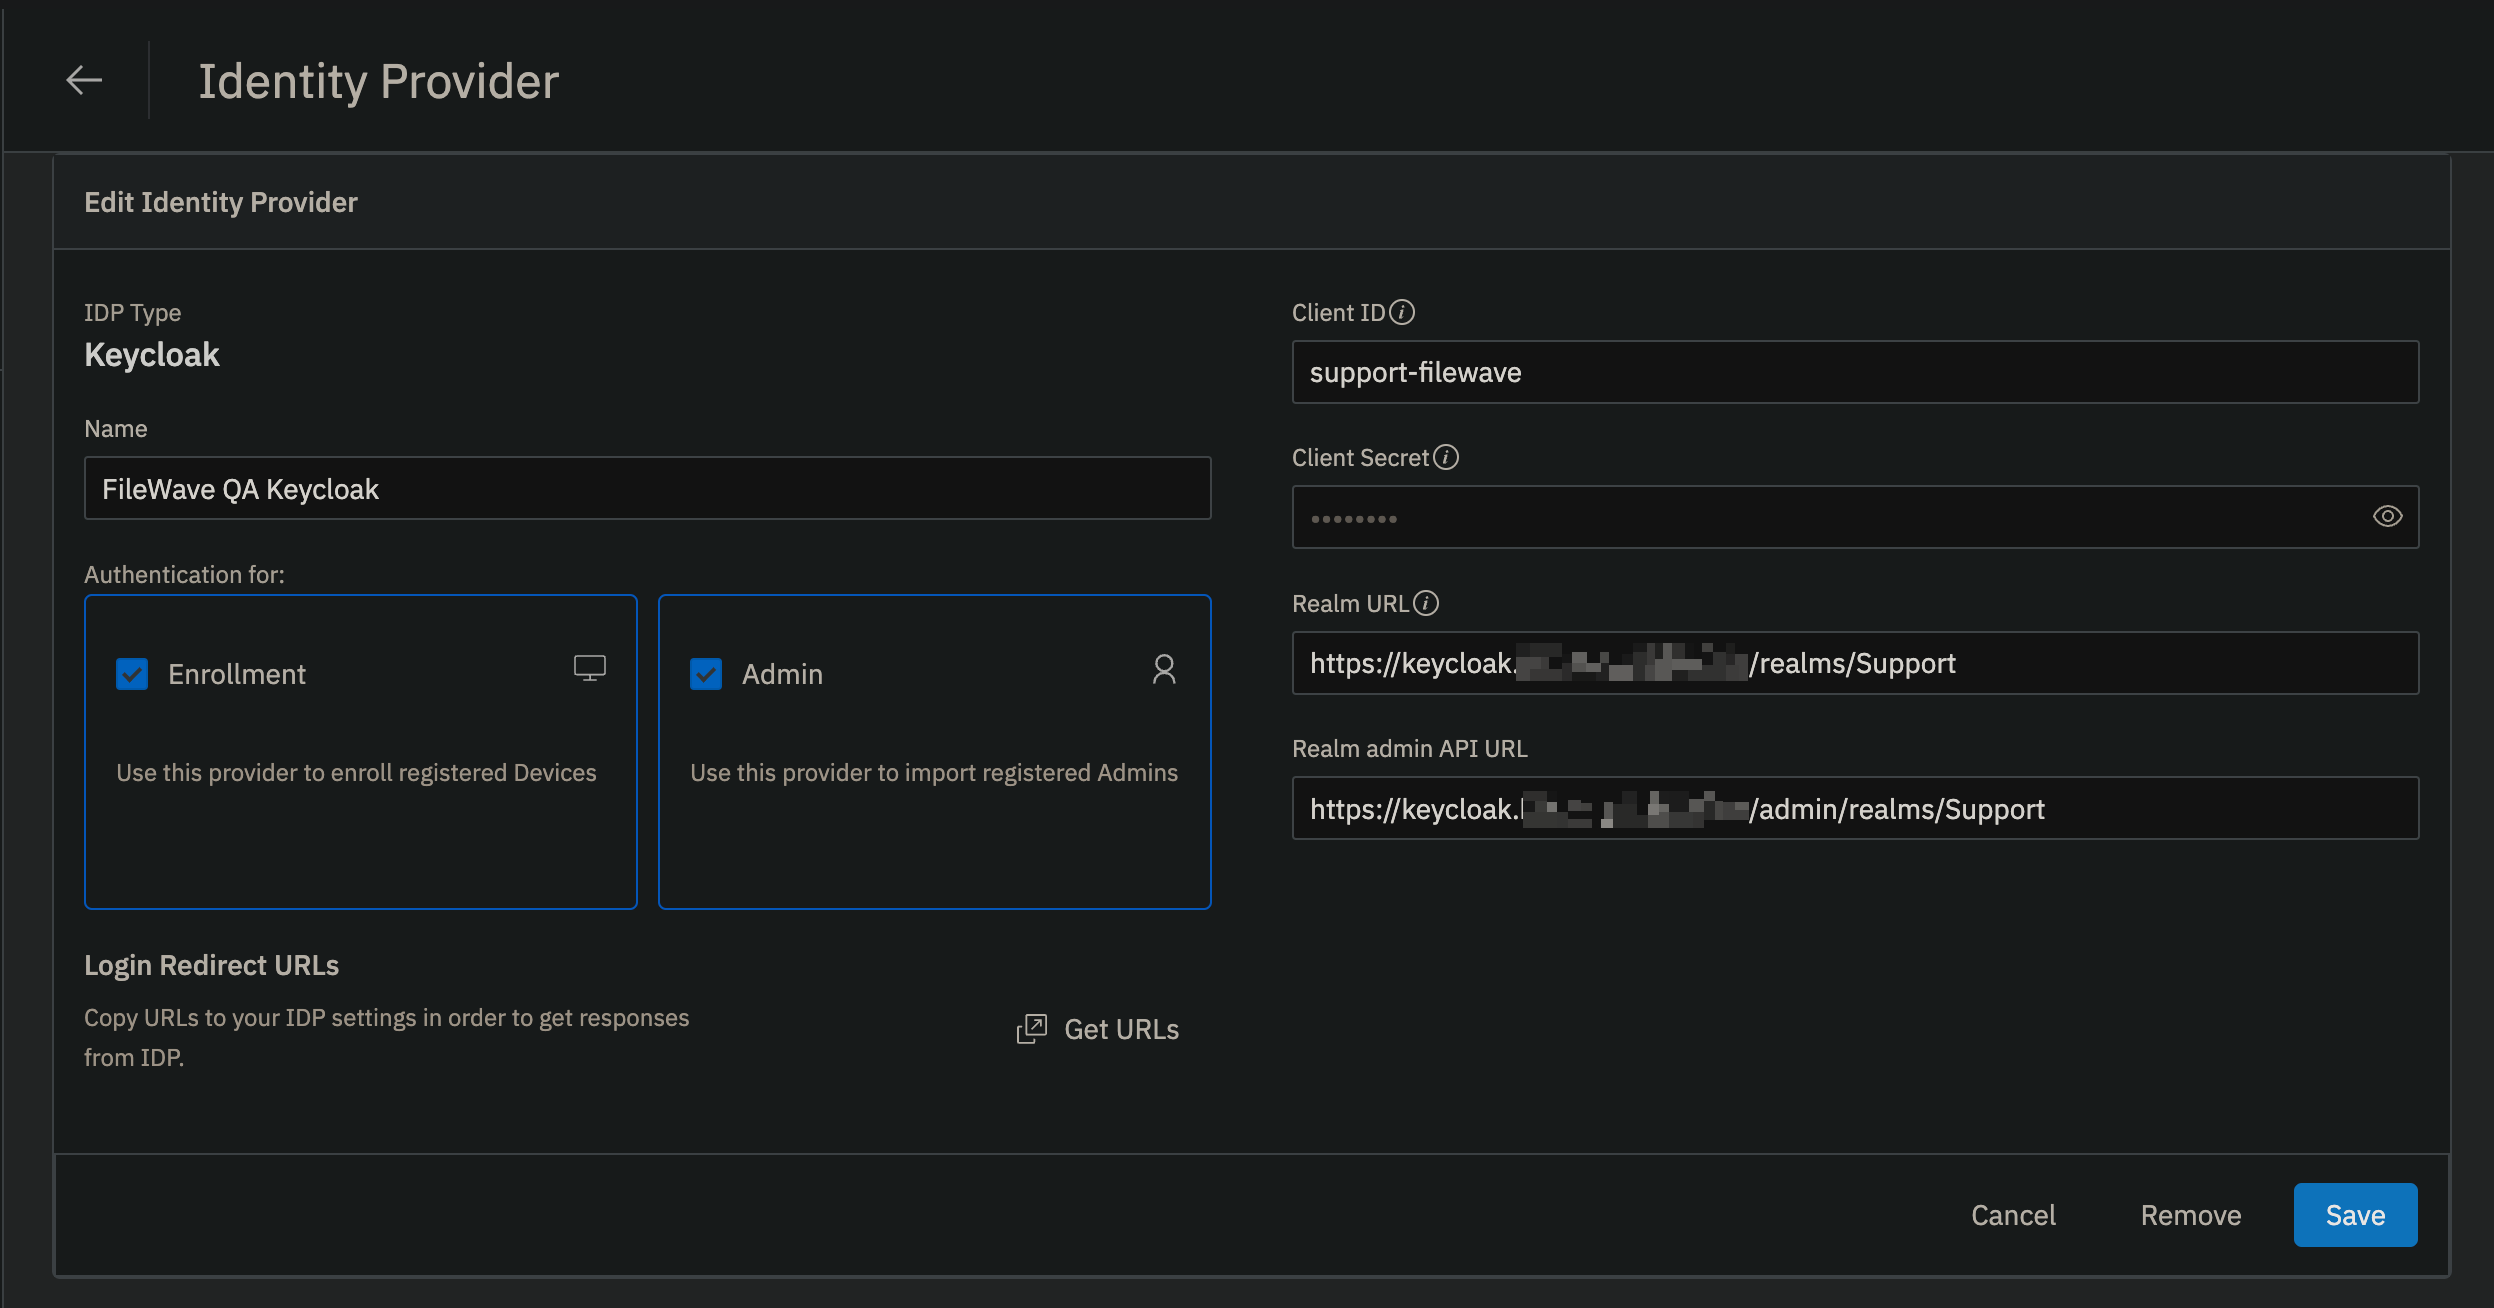Show info tooltip for Client Secret
The height and width of the screenshot is (1308, 2494).
click(x=1446, y=457)
